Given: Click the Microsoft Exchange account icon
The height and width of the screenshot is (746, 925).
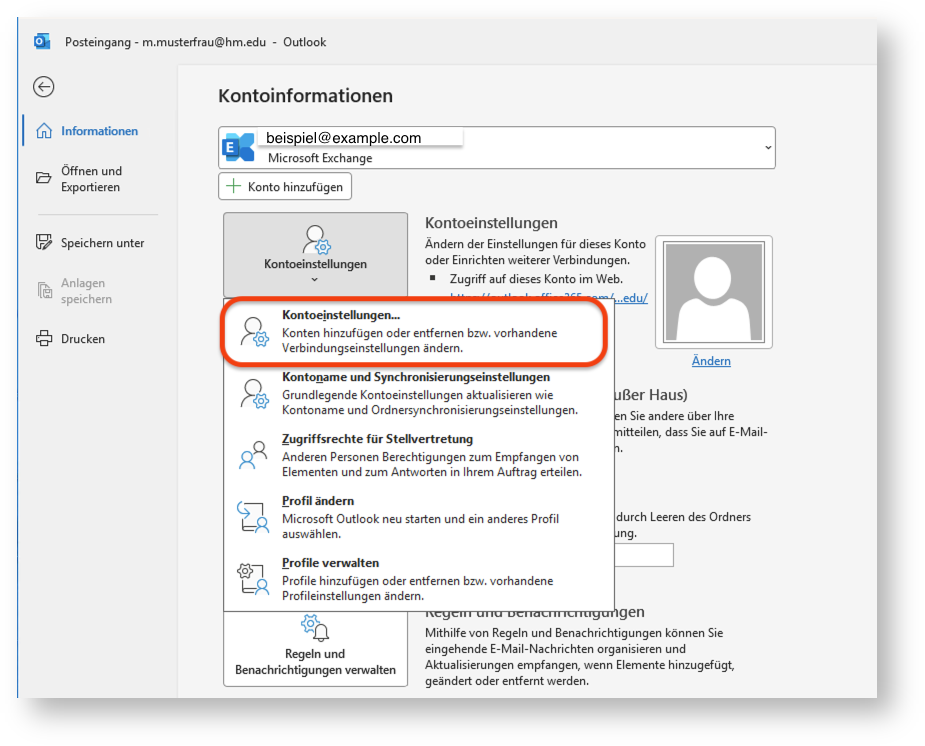Looking at the screenshot, I should click(240, 147).
